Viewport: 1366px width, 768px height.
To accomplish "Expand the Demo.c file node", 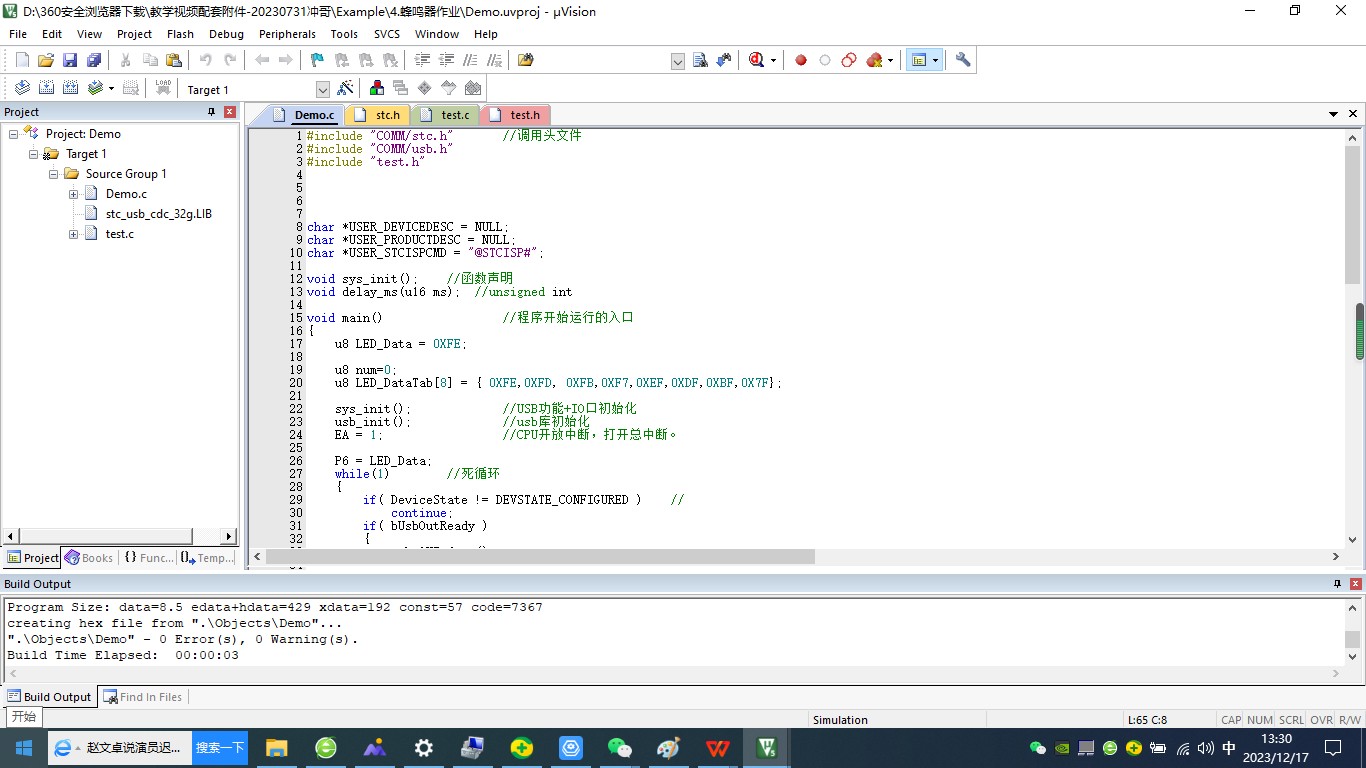I will 73,193.
